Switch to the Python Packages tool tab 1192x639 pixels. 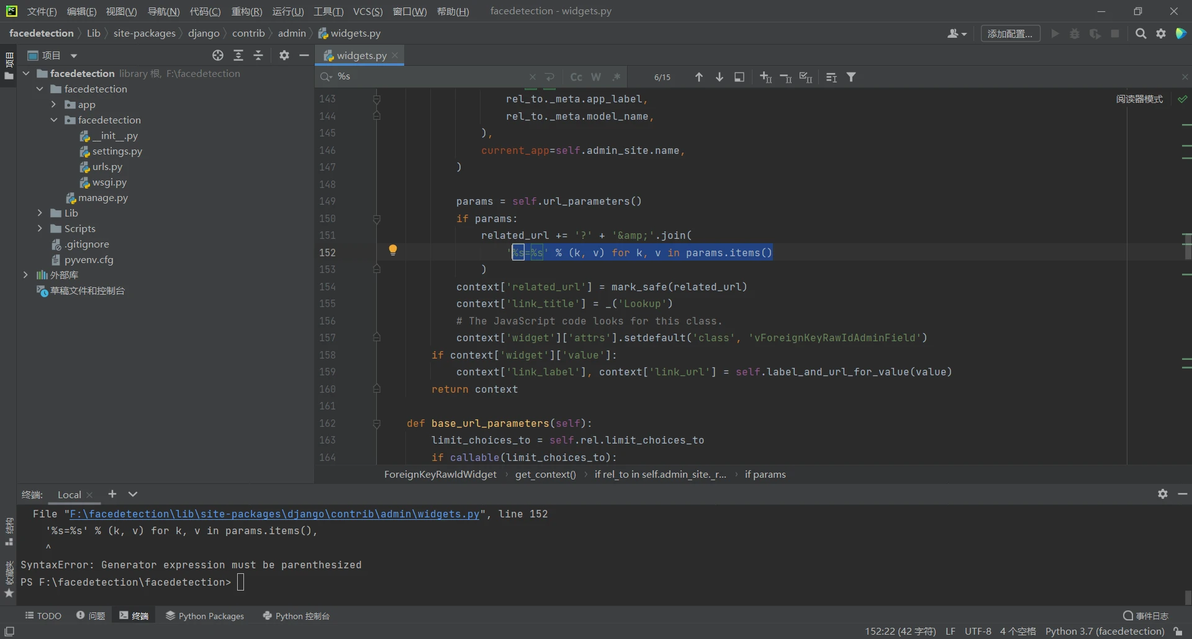[x=205, y=616]
